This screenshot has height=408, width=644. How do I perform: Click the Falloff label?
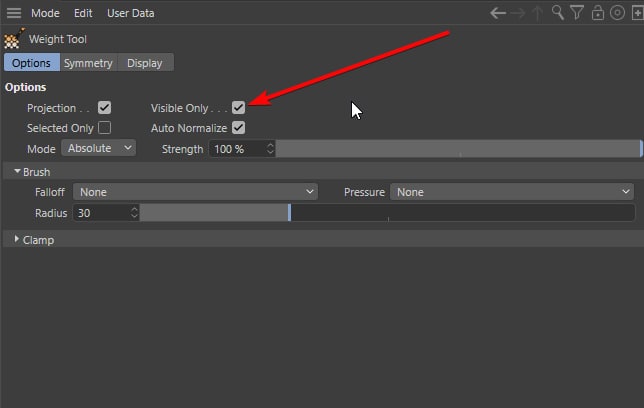click(50, 192)
